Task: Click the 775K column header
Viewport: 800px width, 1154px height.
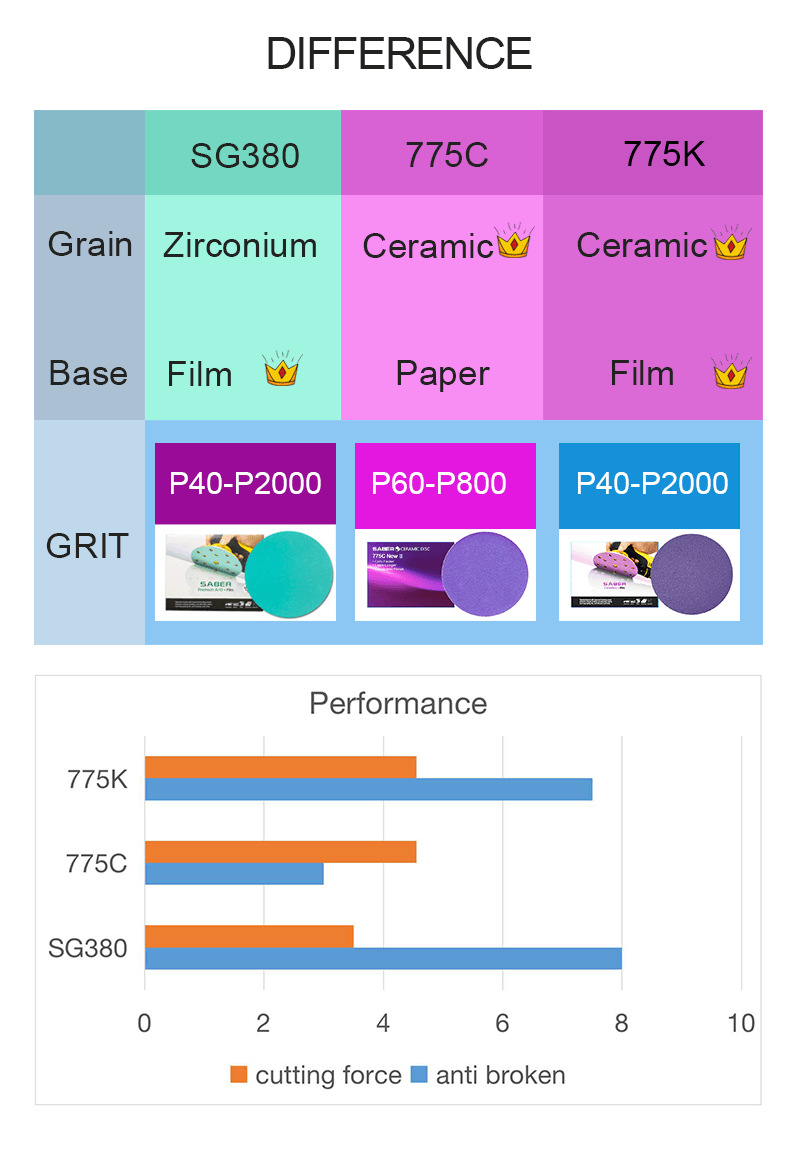Action: click(x=653, y=153)
